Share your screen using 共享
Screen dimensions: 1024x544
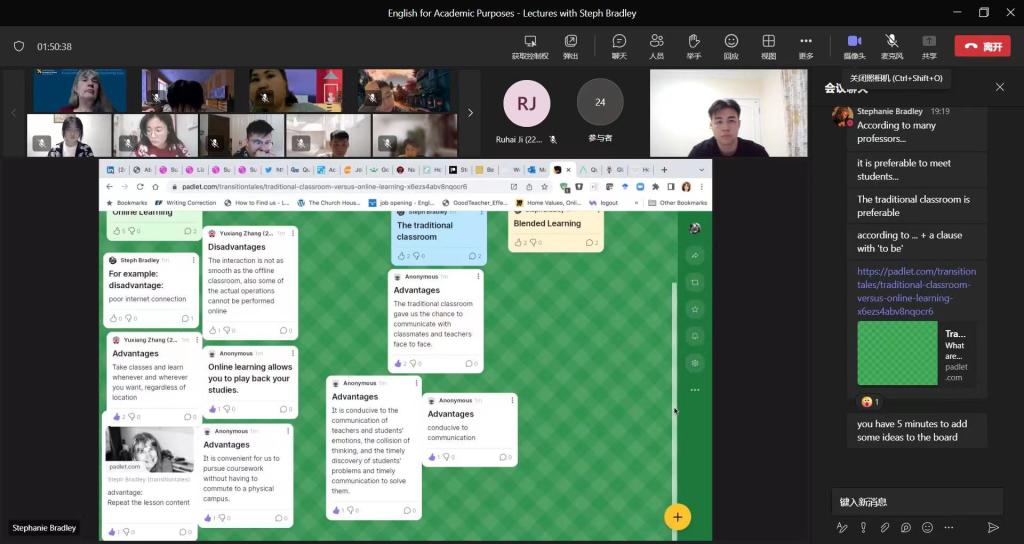tap(929, 45)
